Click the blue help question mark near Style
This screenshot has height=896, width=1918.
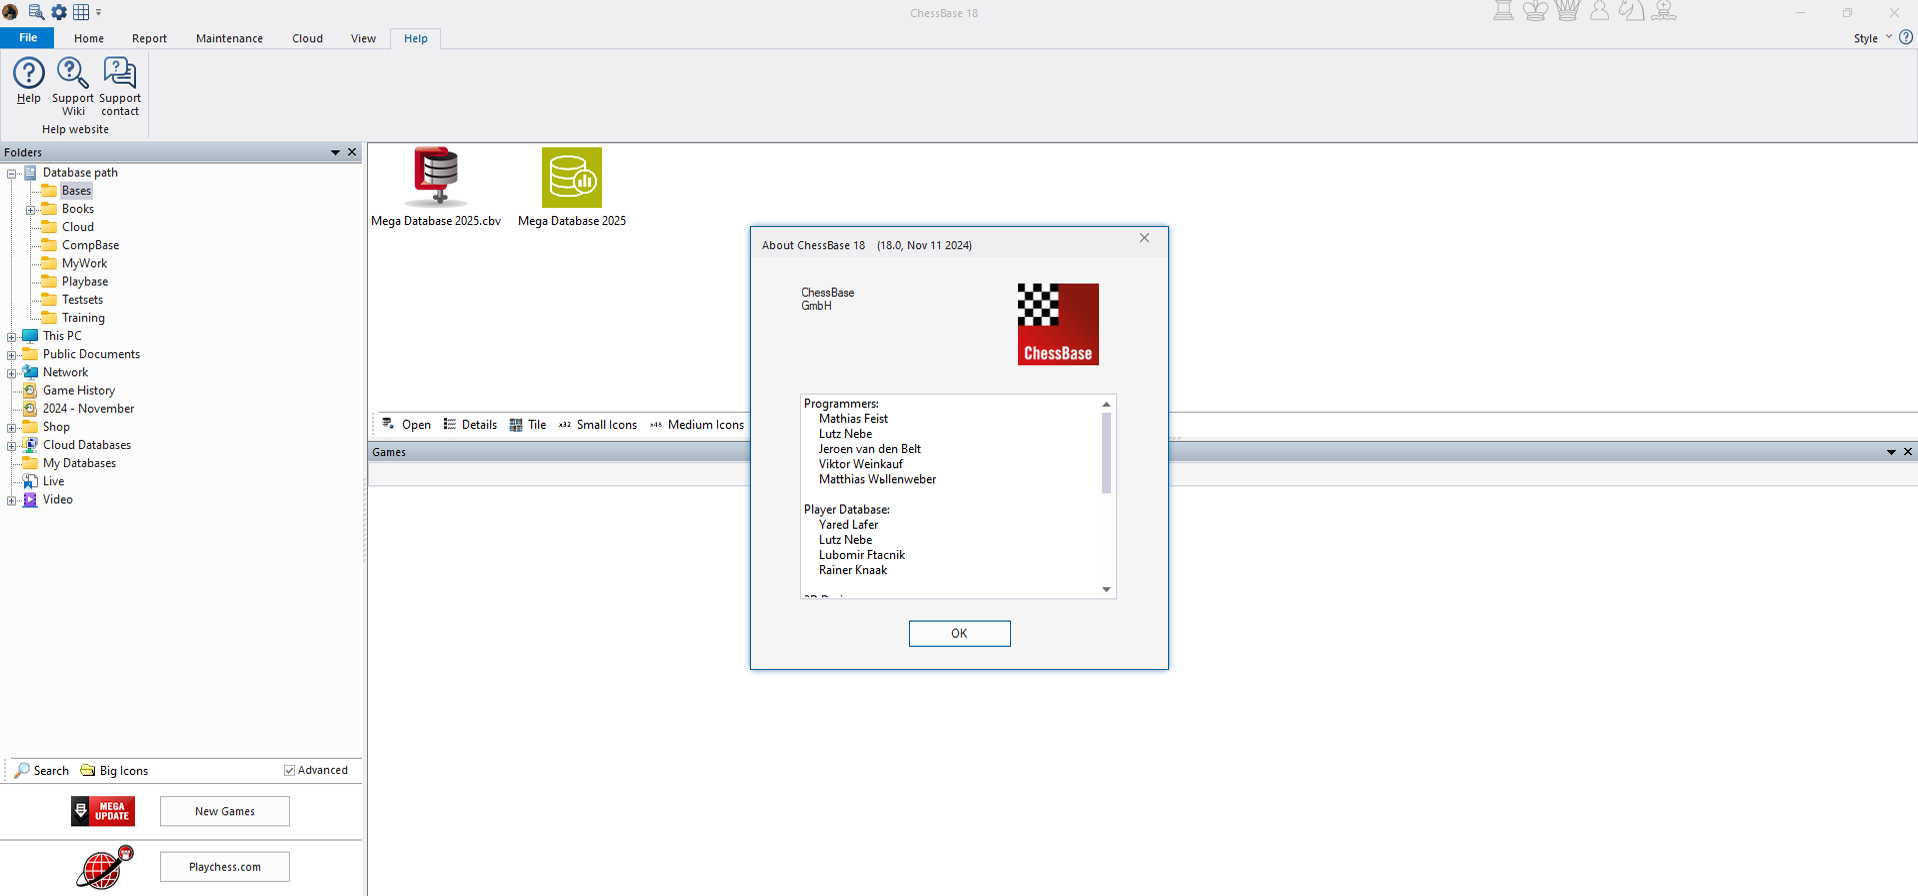point(1906,37)
